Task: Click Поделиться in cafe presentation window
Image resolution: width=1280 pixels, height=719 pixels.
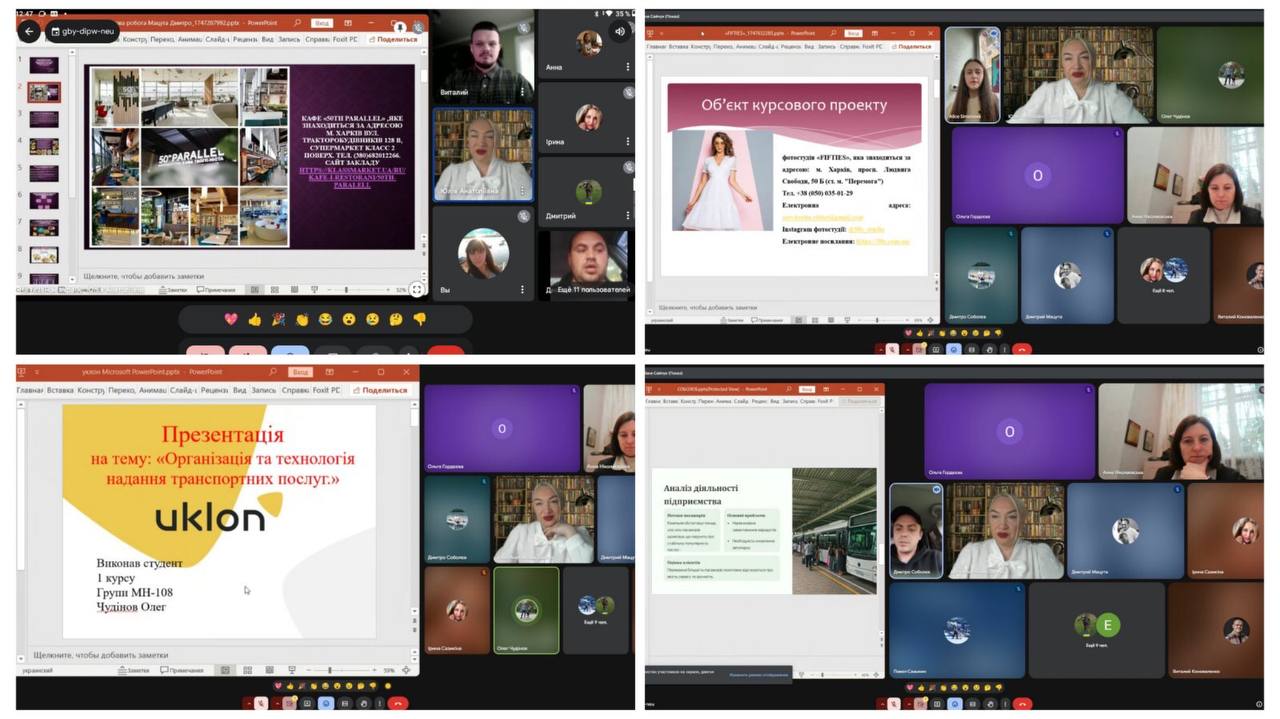Action: [x=392, y=39]
